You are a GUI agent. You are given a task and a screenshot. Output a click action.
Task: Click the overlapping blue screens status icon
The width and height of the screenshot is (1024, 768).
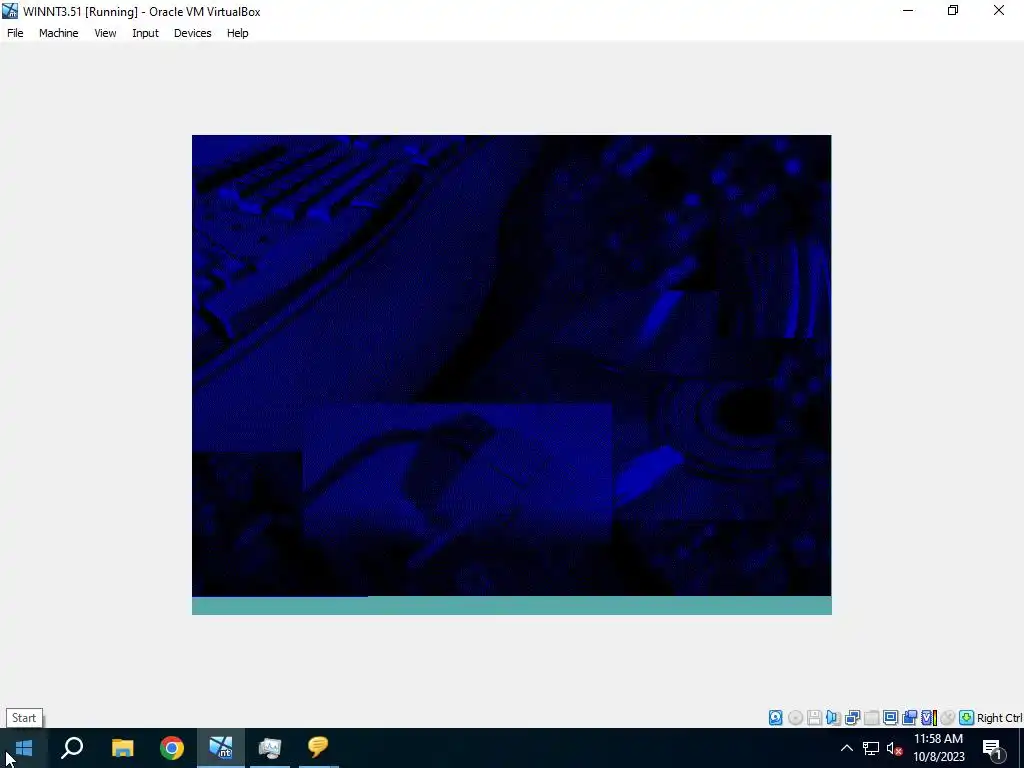click(x=909, y=718)
